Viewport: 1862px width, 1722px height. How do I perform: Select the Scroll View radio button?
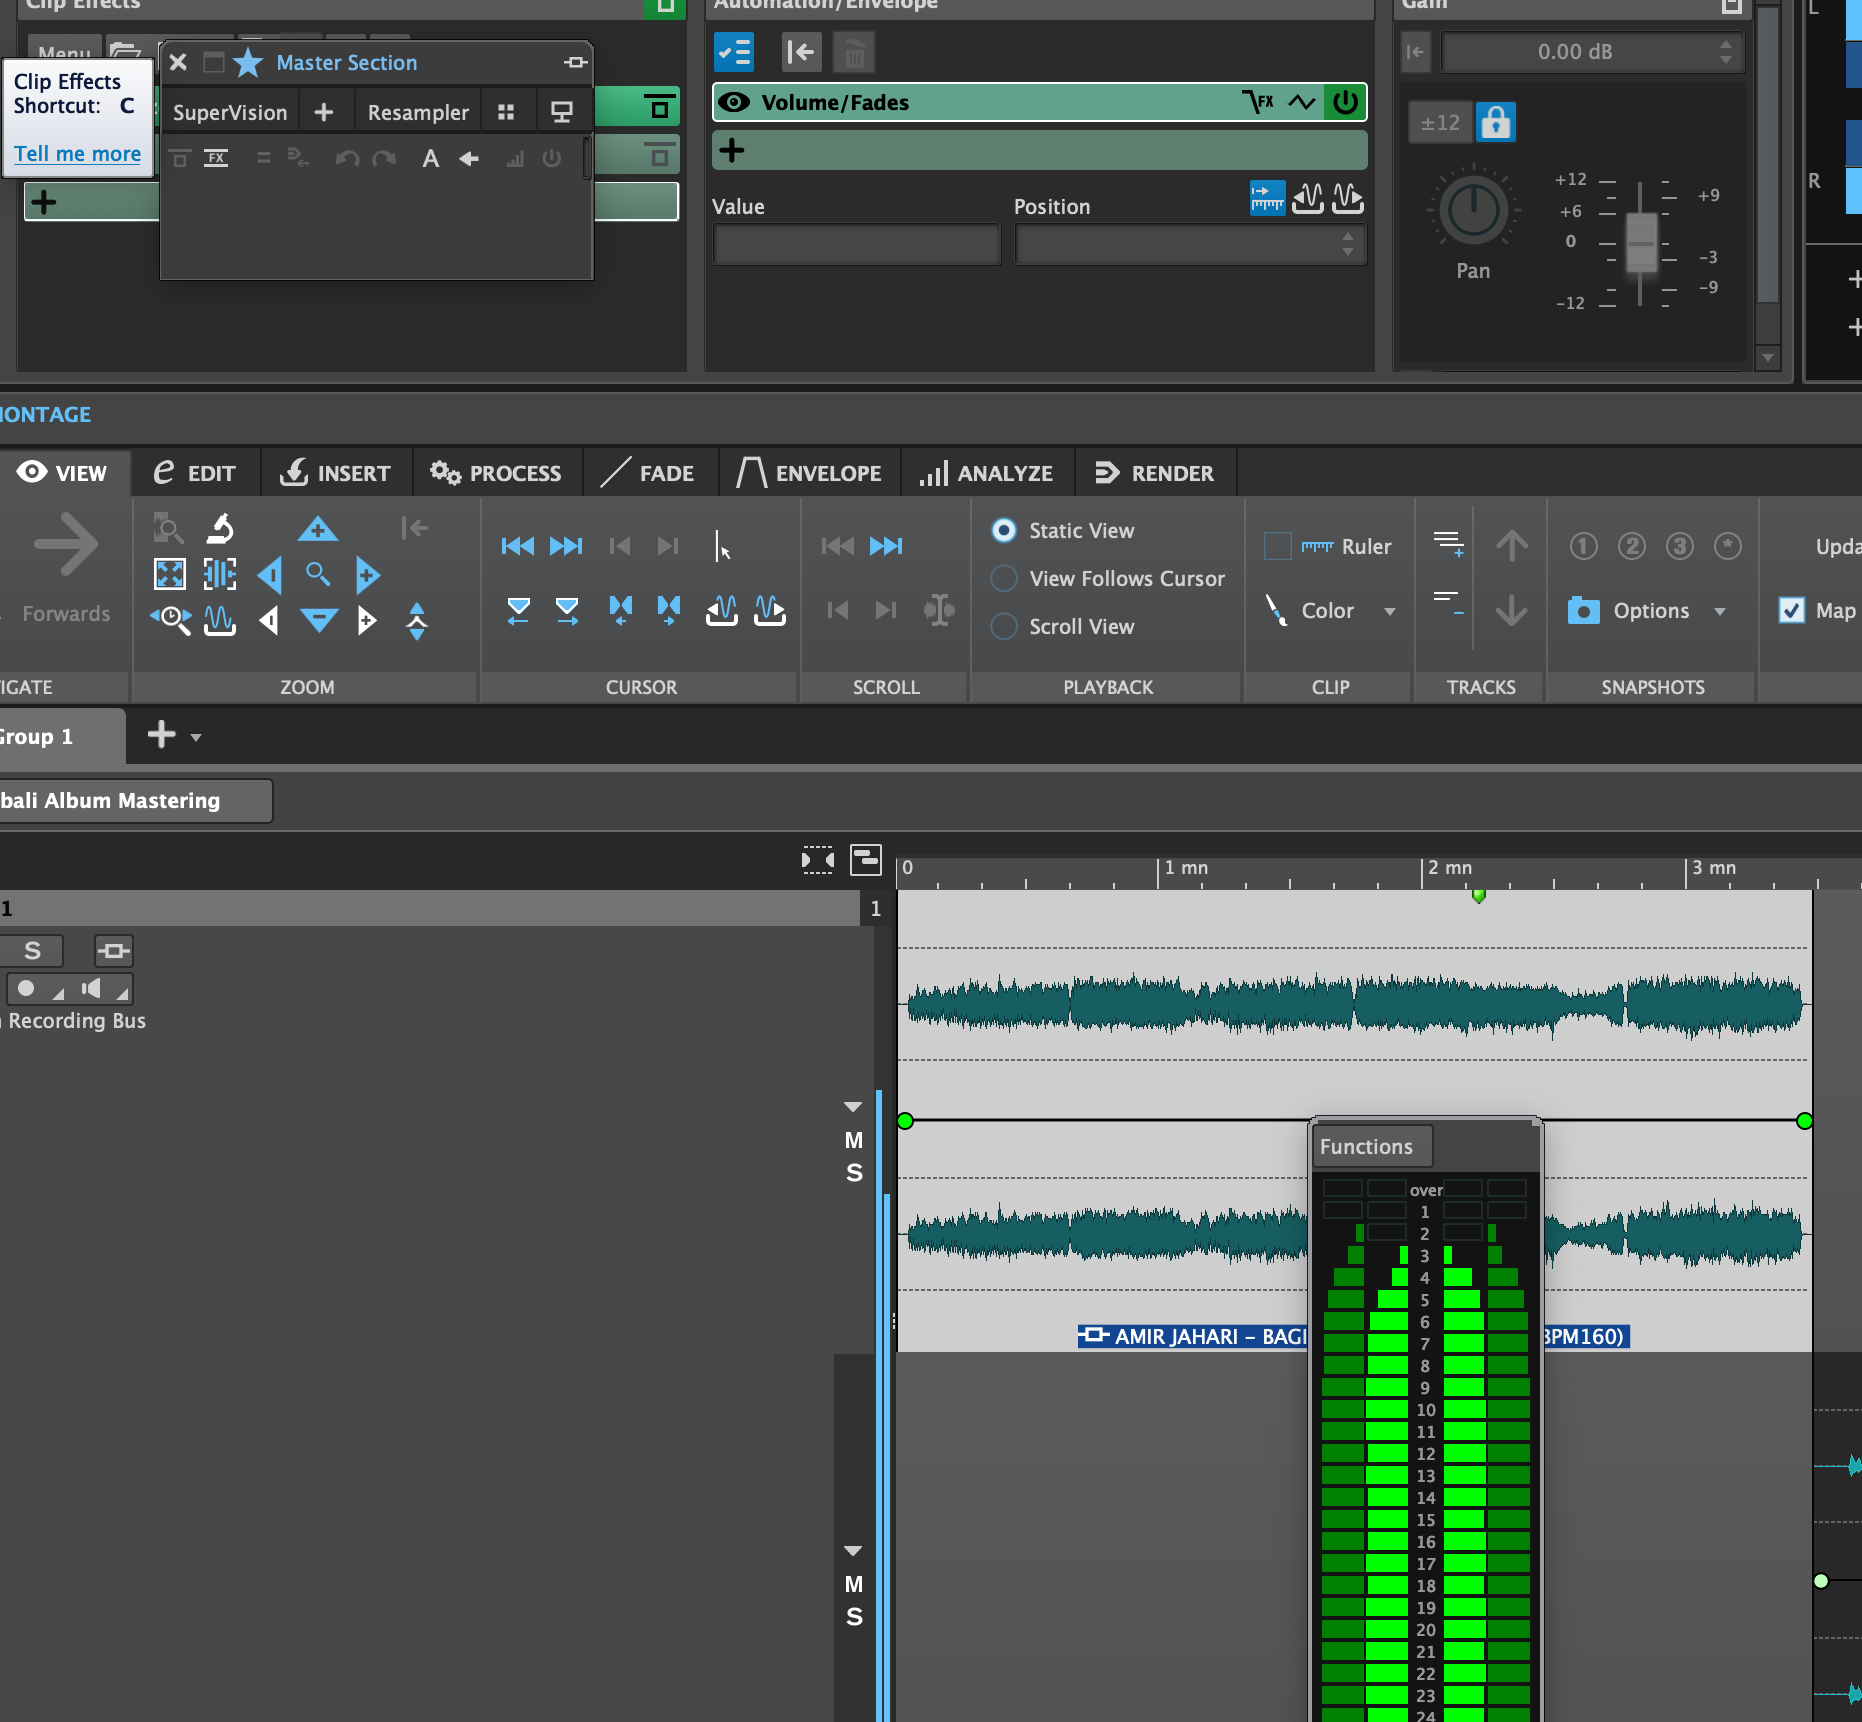pyautogui.click(x=1004, y=627)
